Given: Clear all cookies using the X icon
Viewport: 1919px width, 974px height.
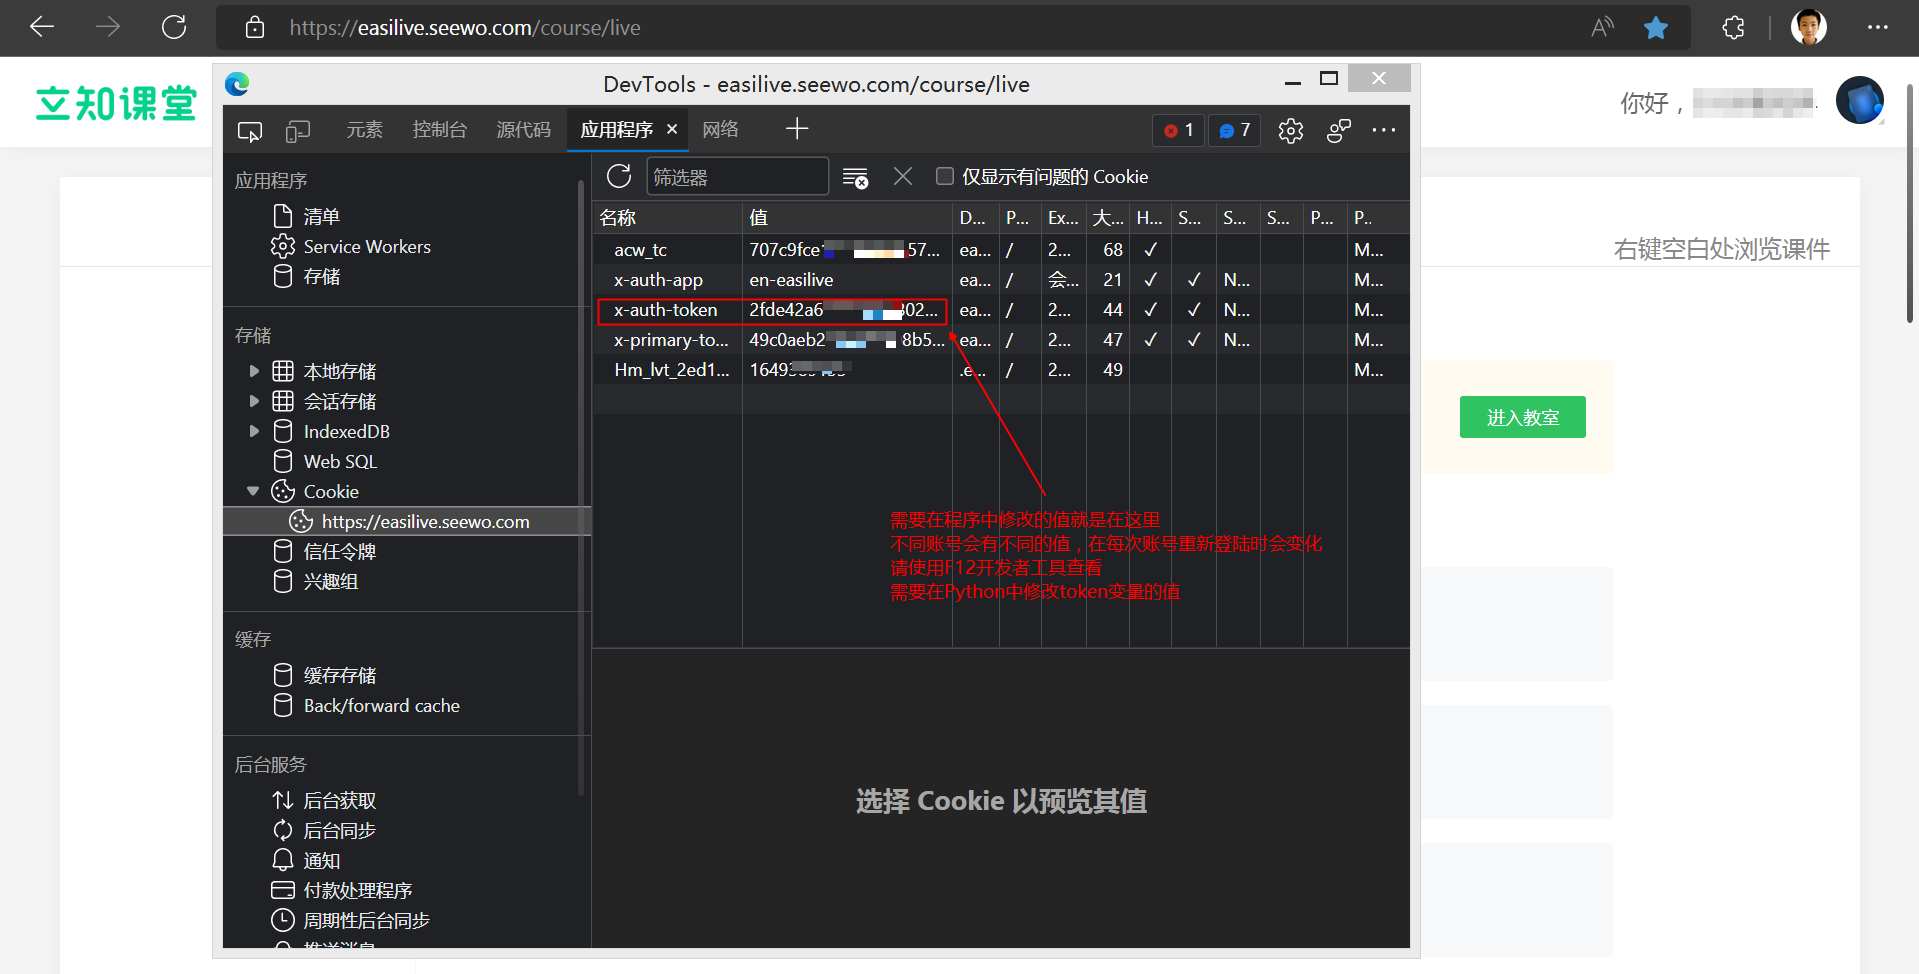Looking at the screenshot, I should 902,175.
